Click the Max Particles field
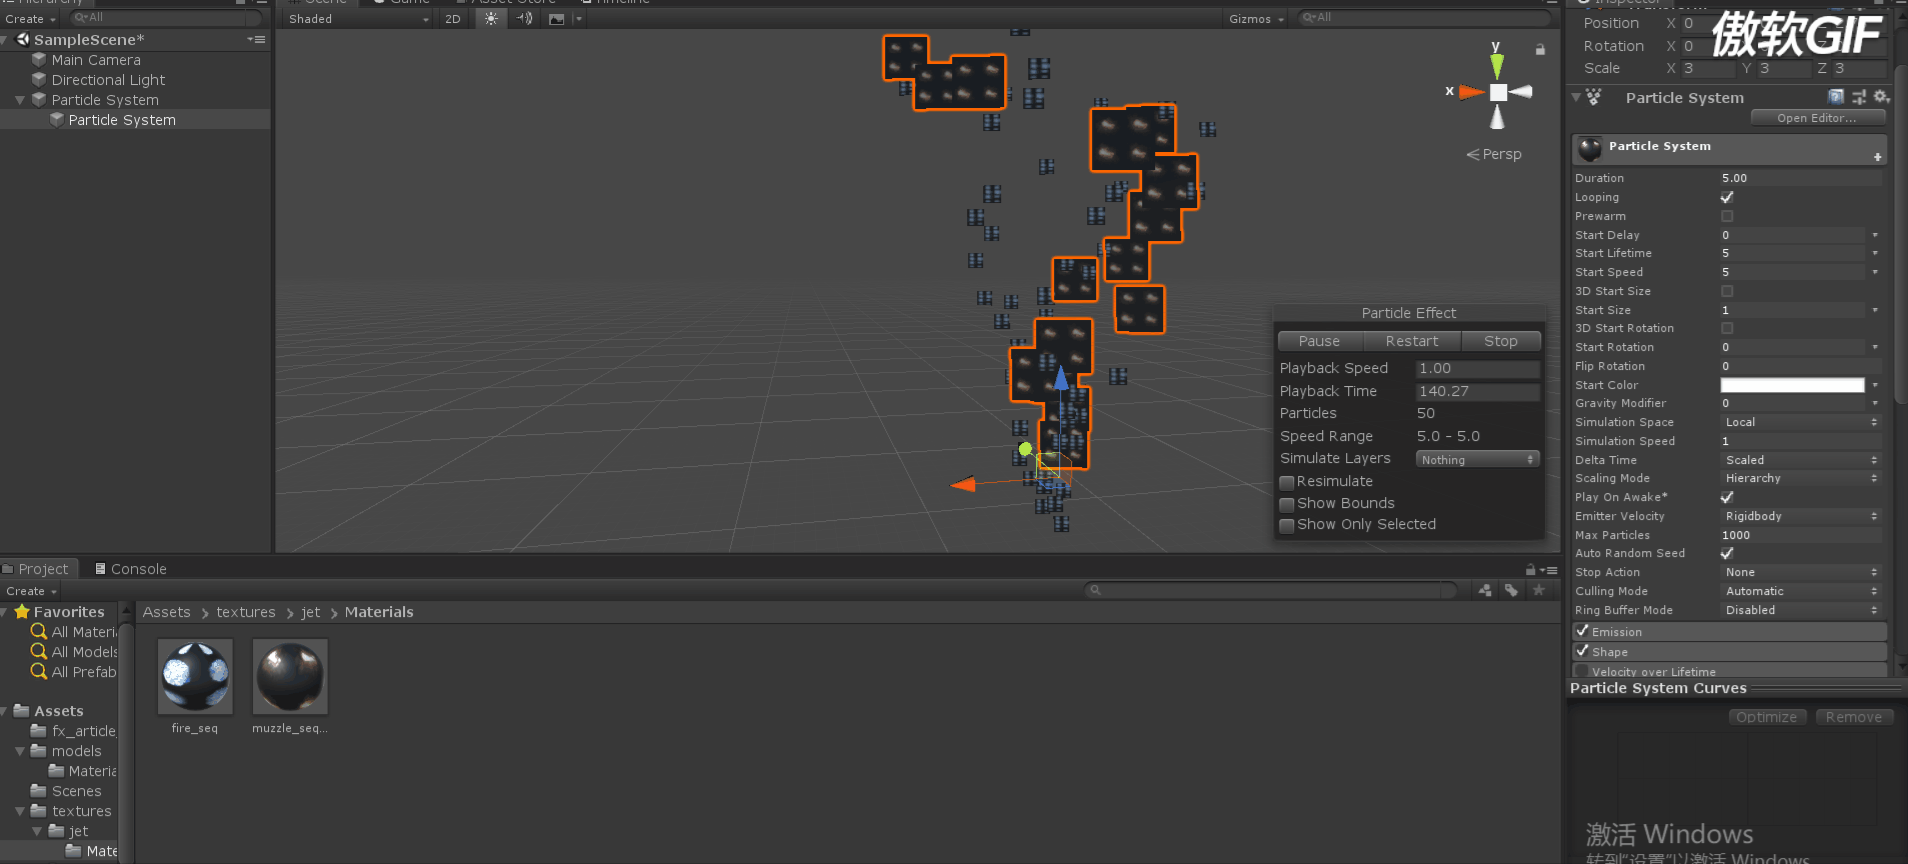 tap(1801, 535)
